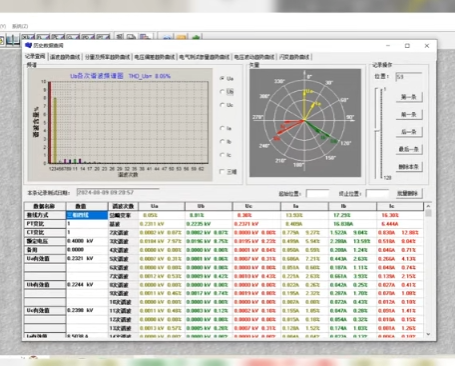This screenshot has width=455, height=366.
Task: Click the 额定电压 row label
Action: [x=45, y=241]
